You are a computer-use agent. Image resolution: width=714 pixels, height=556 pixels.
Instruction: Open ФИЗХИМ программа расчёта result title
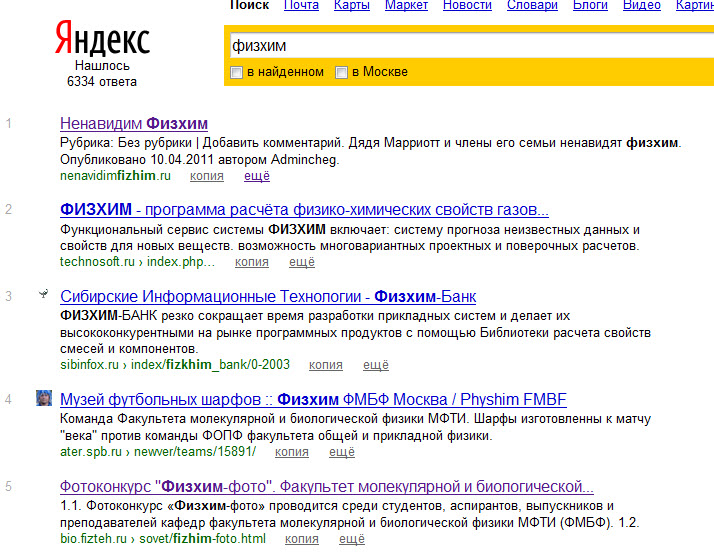304,209
